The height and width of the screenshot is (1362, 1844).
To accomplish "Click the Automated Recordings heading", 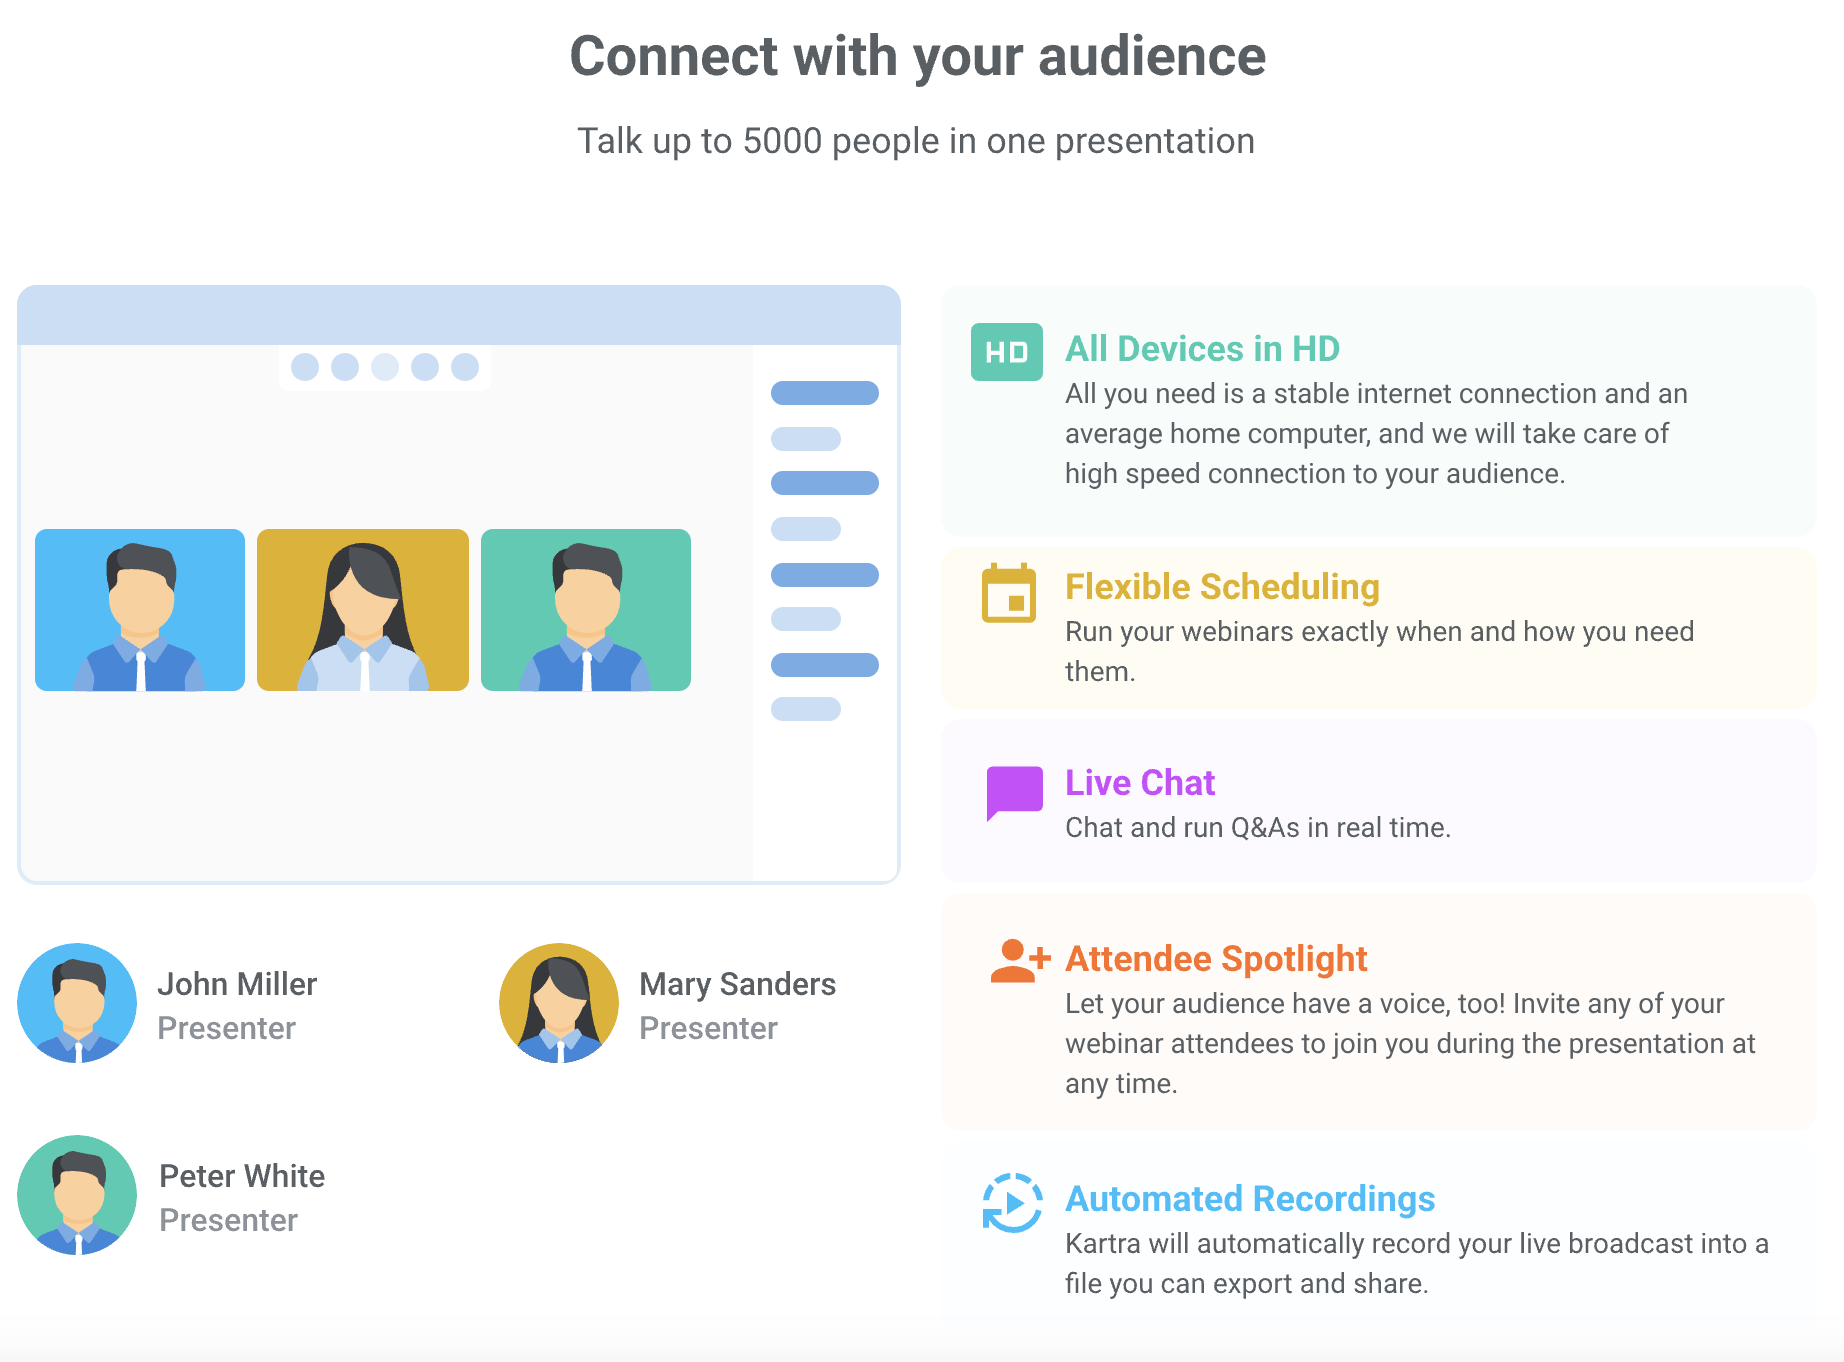I will (1250, 1199).
